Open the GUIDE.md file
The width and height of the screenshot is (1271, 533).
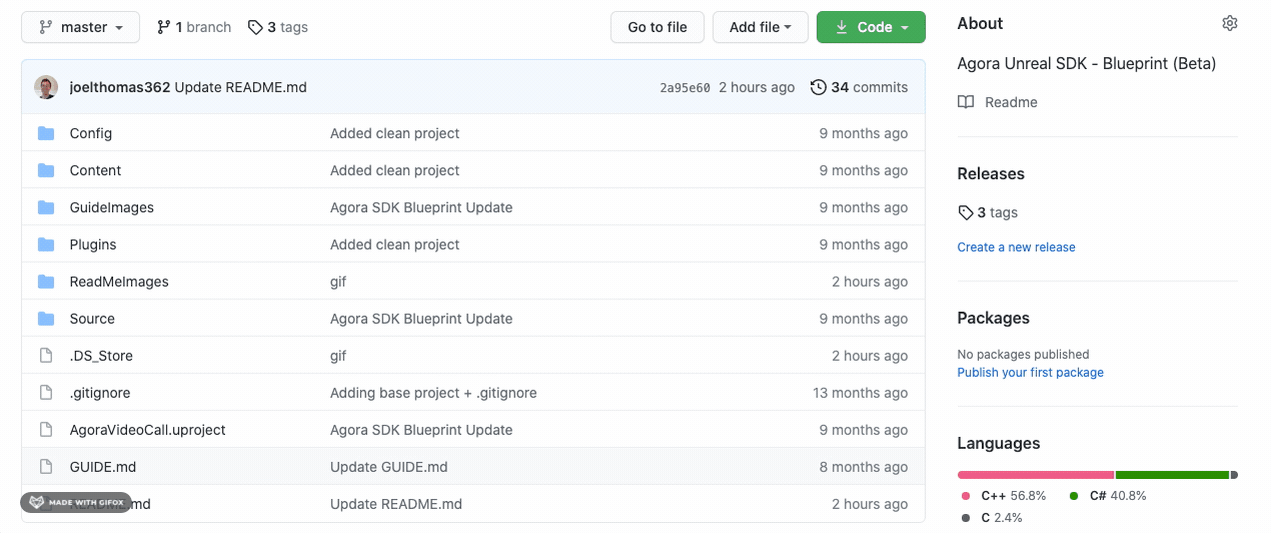103,466
